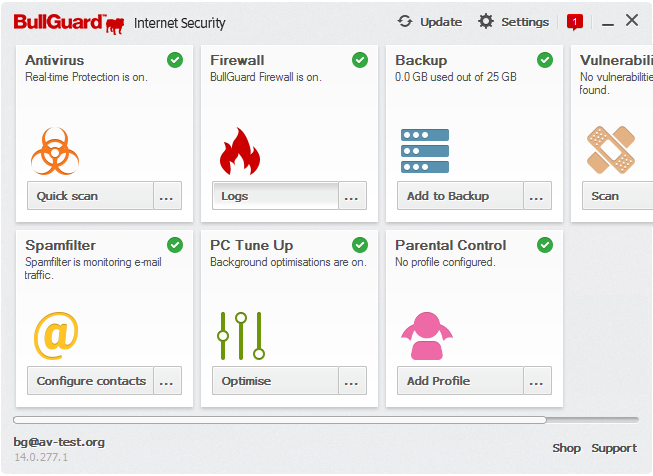The width and height of the screenshot is (653, 476).
Task: Click the horizontal scrollbar below the modules
Action: 280,420
